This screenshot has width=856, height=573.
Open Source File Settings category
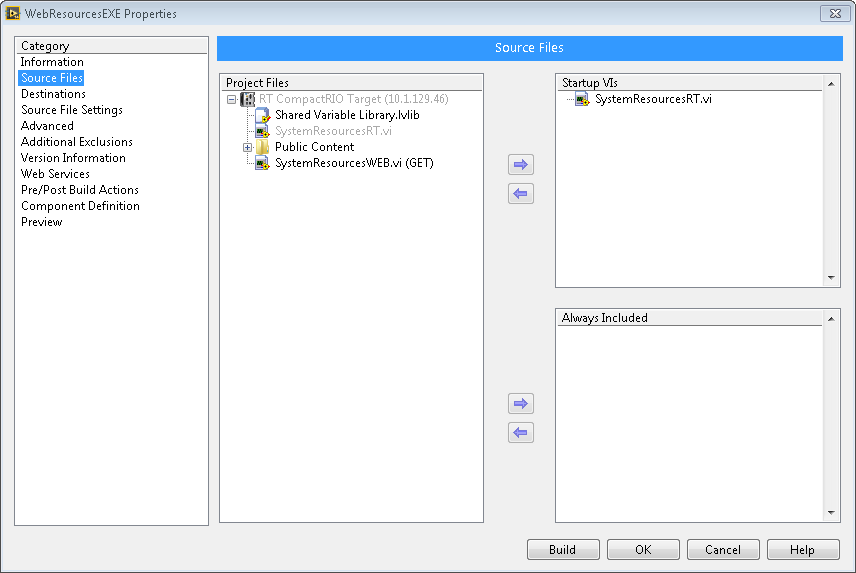(72, 110)
